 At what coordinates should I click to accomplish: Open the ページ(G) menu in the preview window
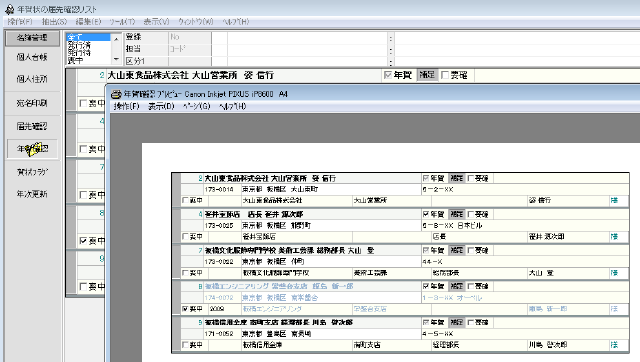(x=196, y=107)
